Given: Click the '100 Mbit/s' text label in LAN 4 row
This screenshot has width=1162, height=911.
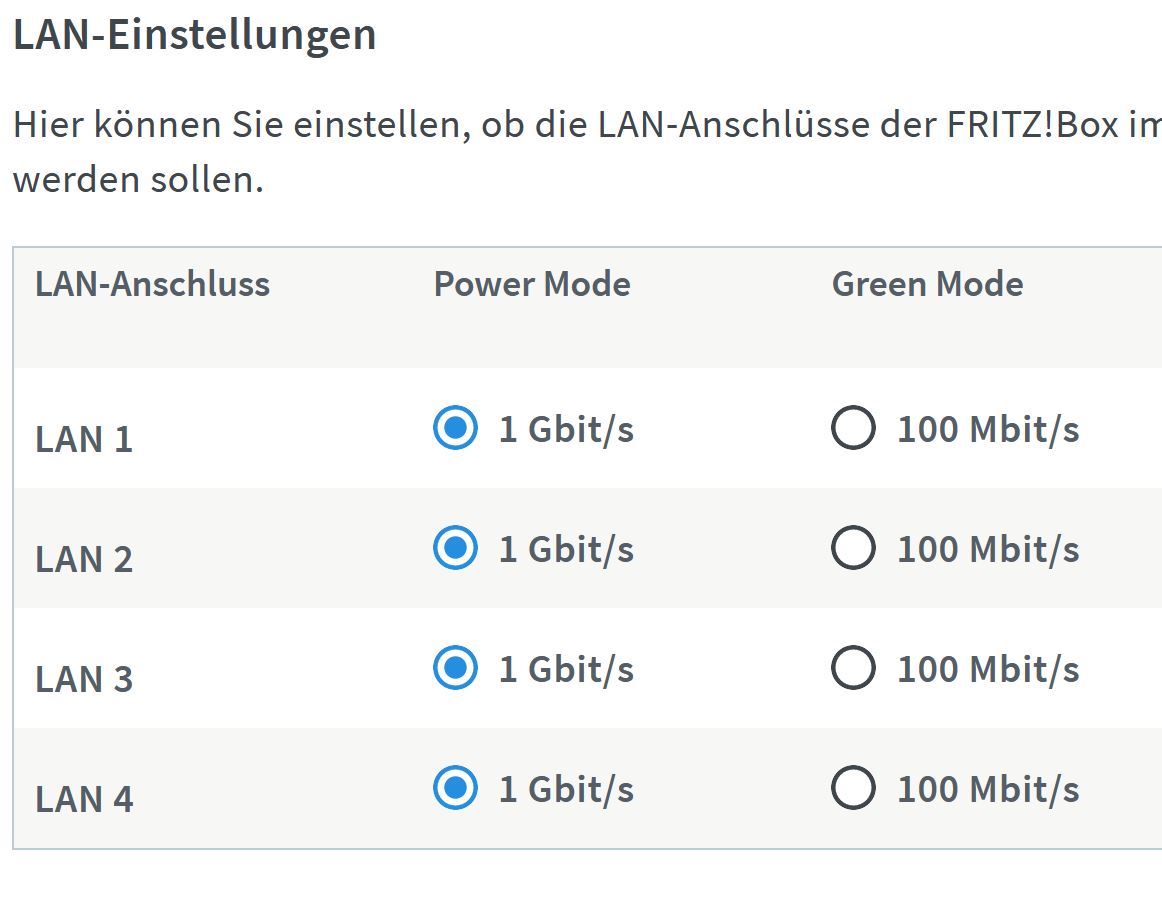Looking at the screenshot, I should coord(989,789).
